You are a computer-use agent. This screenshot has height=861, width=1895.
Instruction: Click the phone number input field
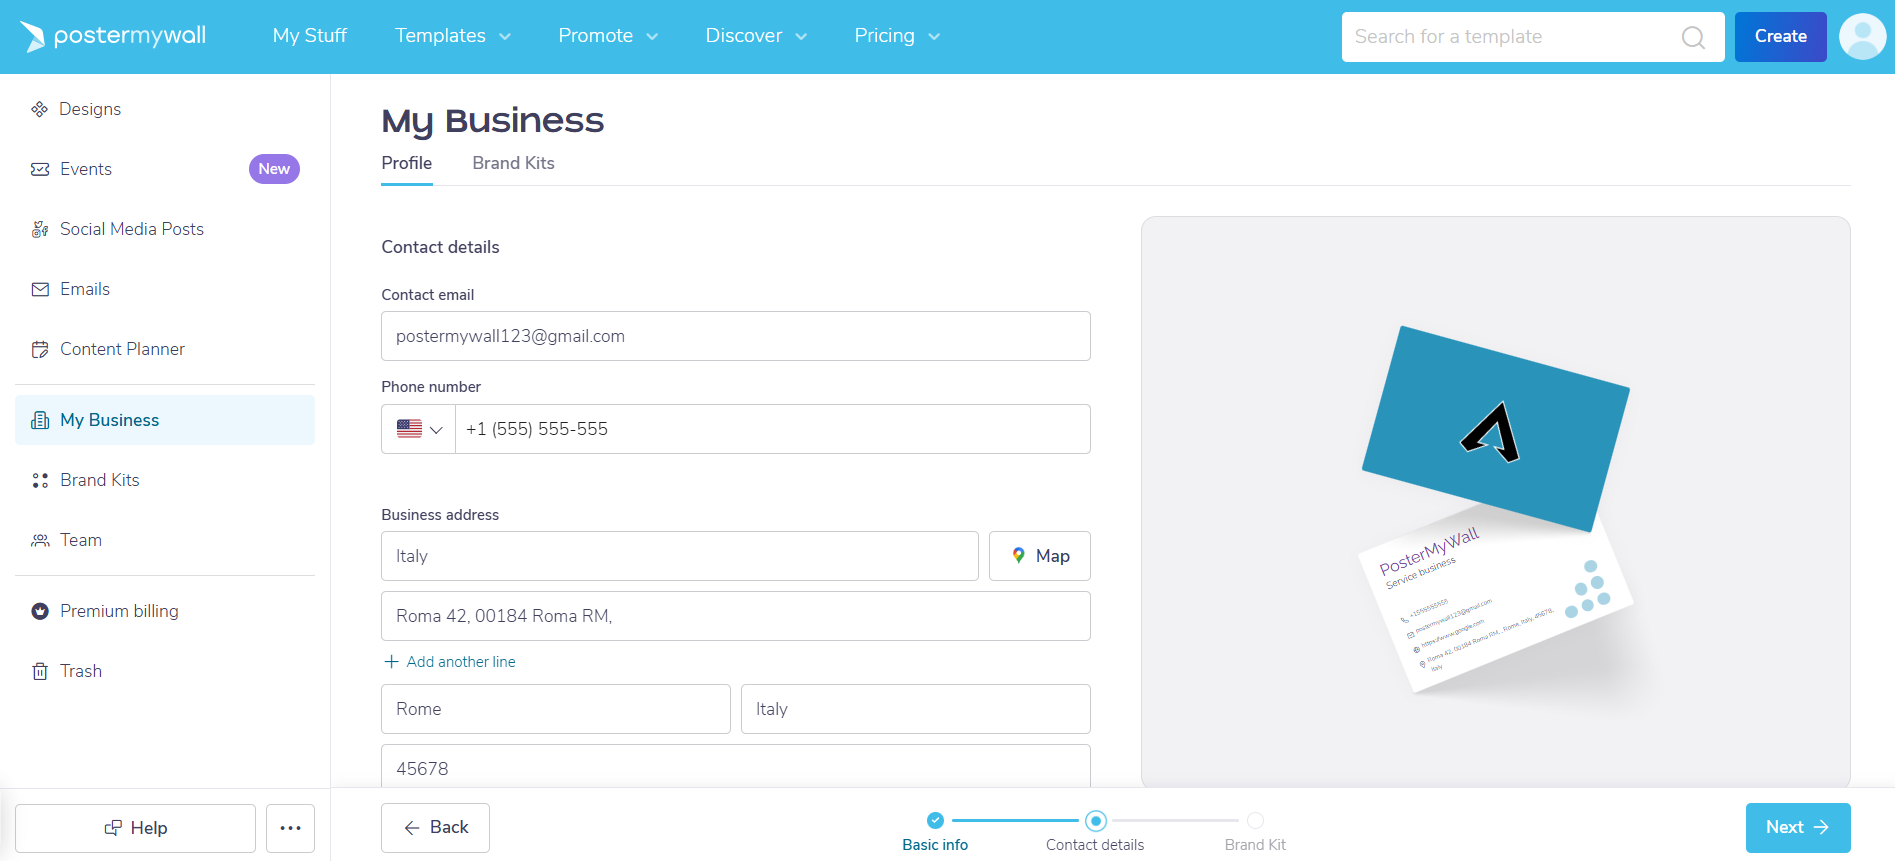(x=772, y=429)
